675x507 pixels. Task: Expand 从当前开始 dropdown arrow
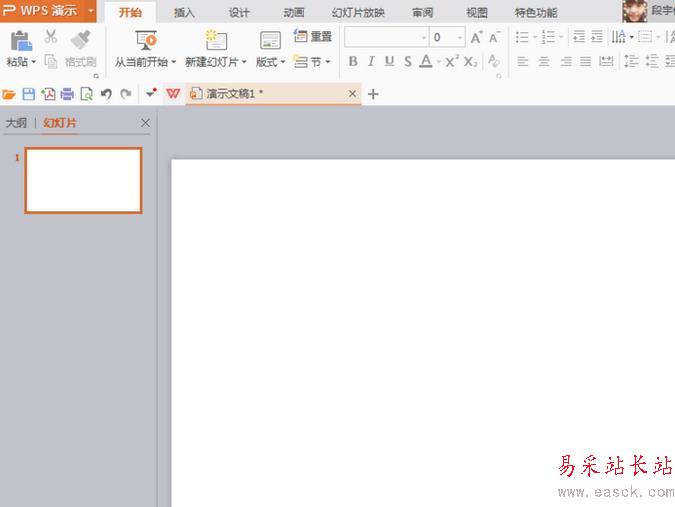(x=174, y=62)
